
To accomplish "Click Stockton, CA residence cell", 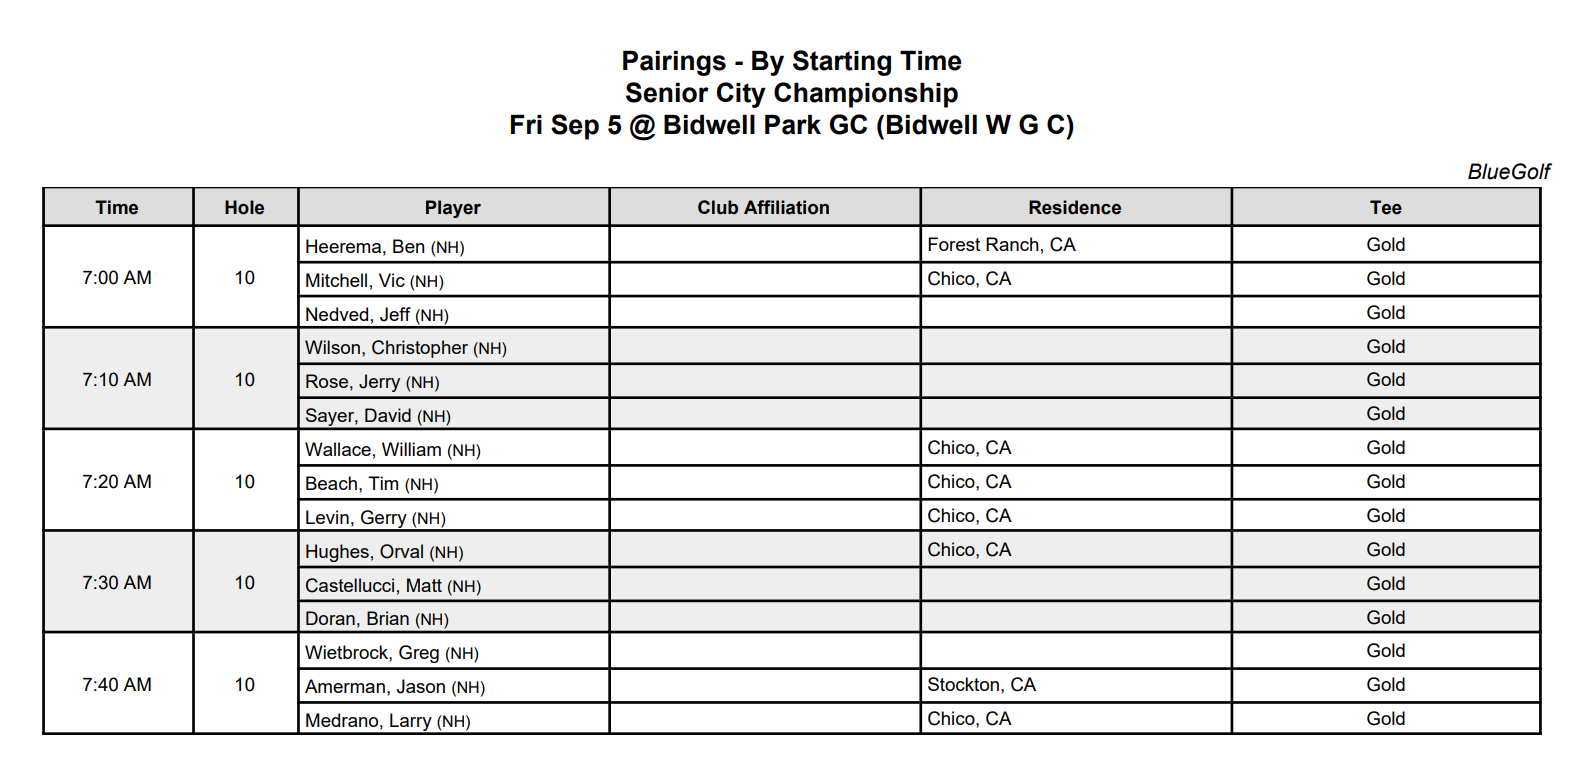I will coord(981,685).
